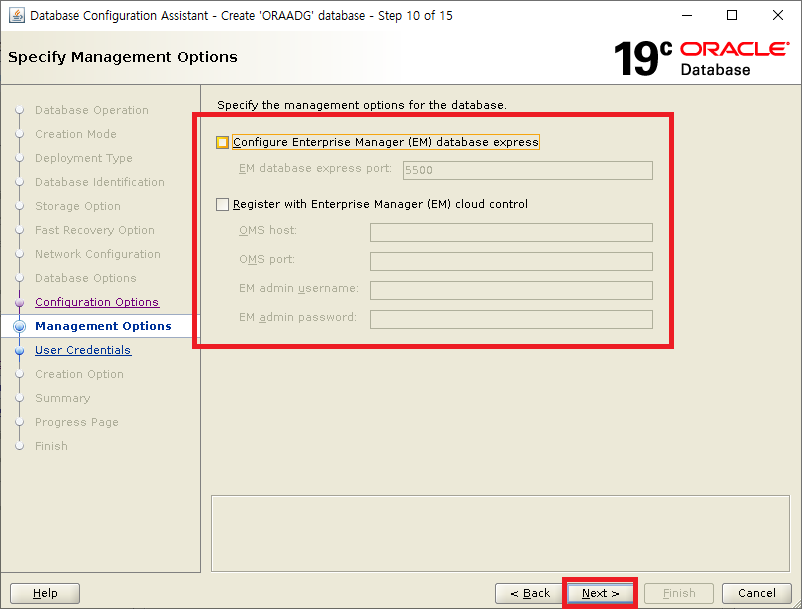Click the Creation Option step label
The image size is (802, 609).
pos(79,374)
